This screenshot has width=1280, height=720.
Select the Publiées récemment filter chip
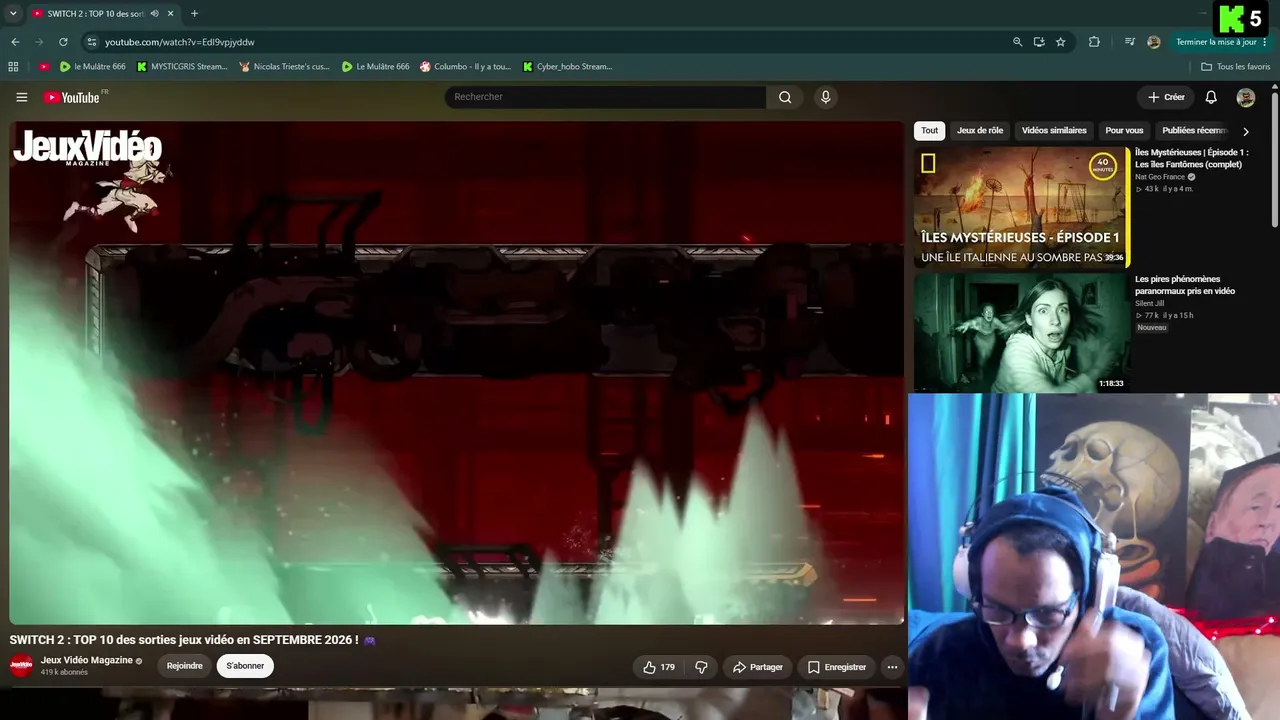1195,131
